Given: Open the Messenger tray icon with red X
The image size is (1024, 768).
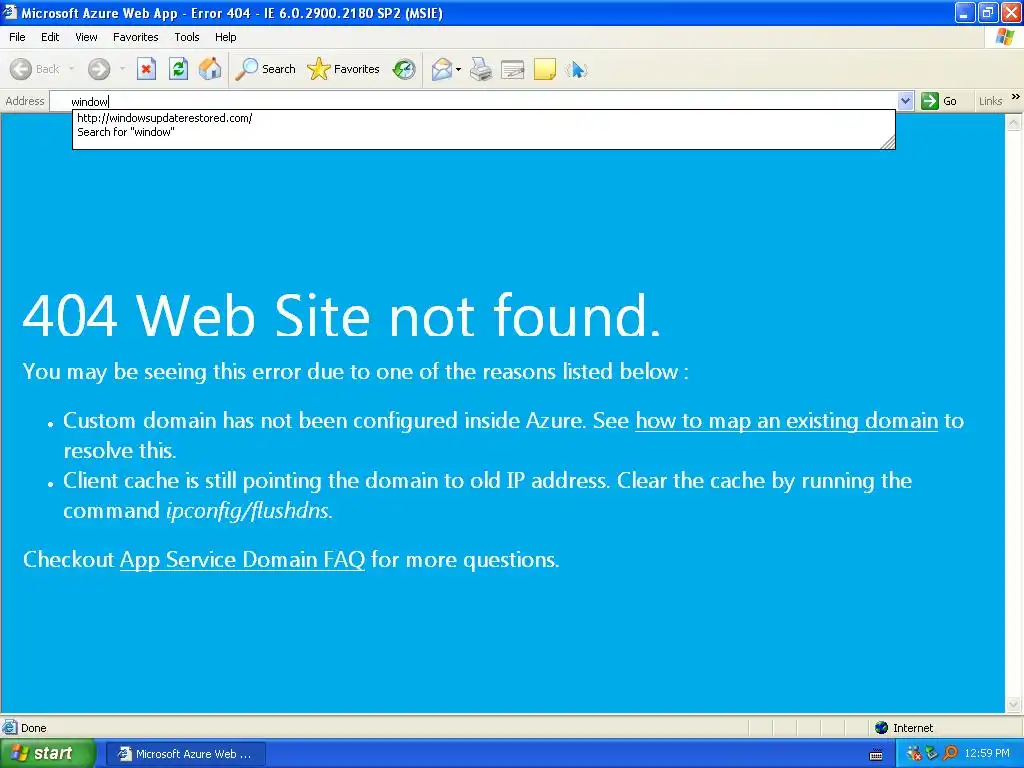Looking at the screenshot, I should 914,754.
